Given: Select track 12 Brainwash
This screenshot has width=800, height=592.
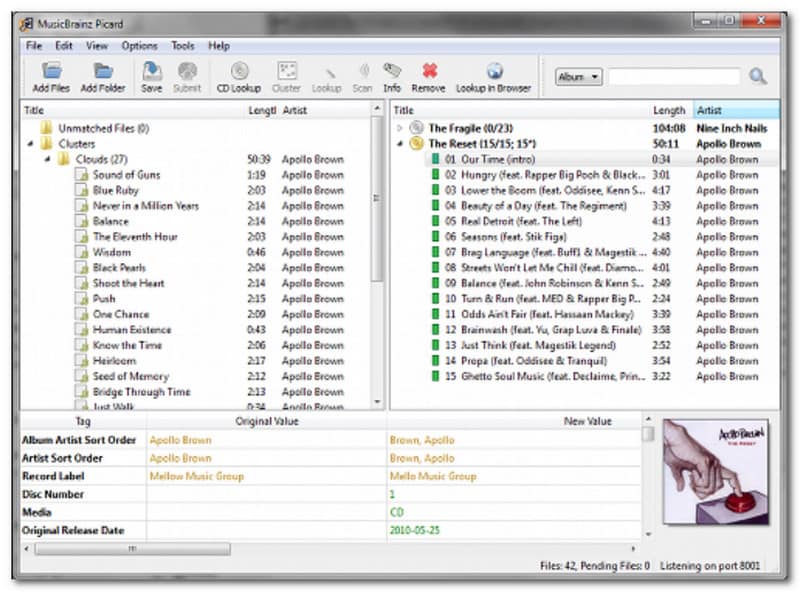Looking at the screenshot, I should tap(543, 330).
